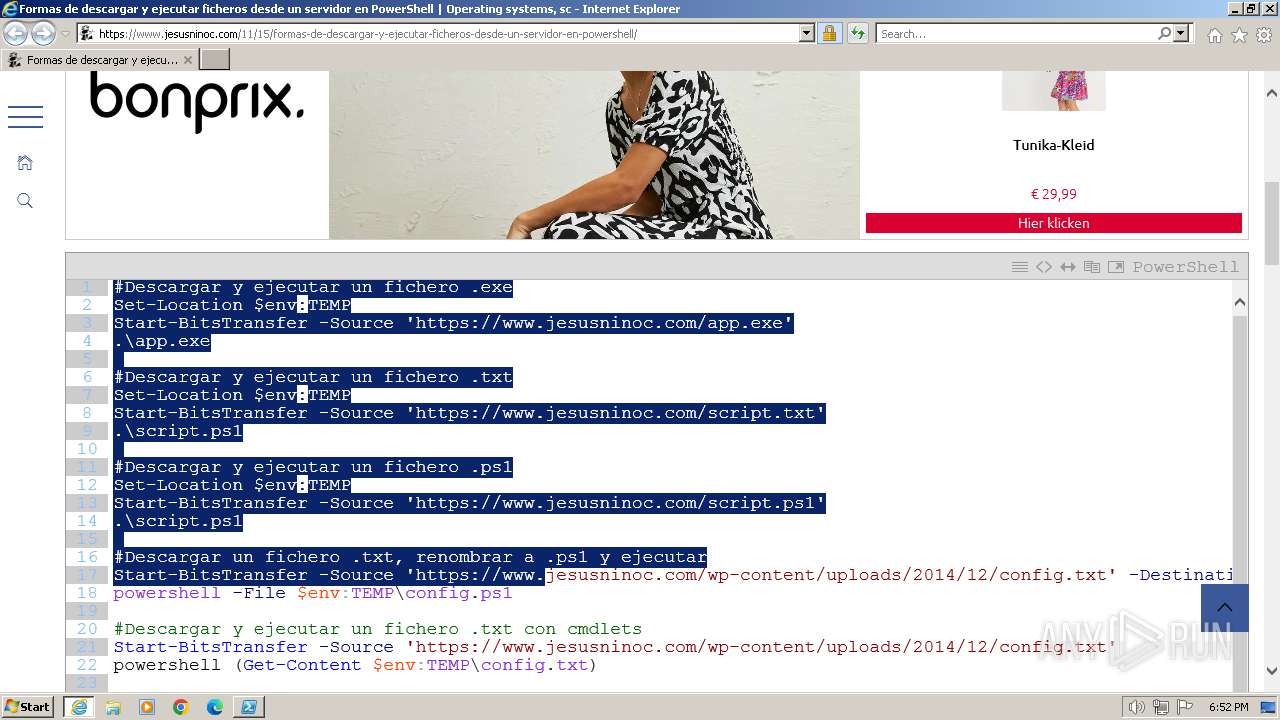Click Start-BitsTransfer script.ps1 line 13
The height and width of the screenshot is (720, 1280).
(x=469, y=503)
